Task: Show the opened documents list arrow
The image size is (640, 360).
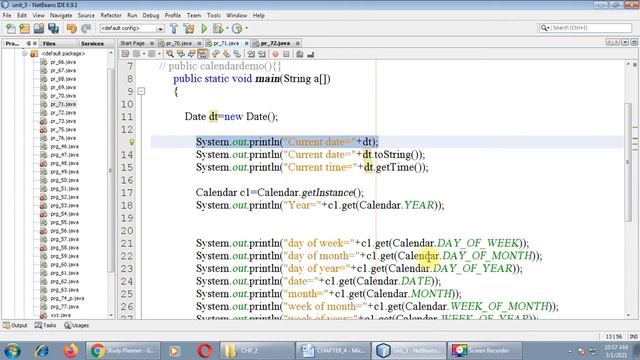Action: click(x=625, y=42)
